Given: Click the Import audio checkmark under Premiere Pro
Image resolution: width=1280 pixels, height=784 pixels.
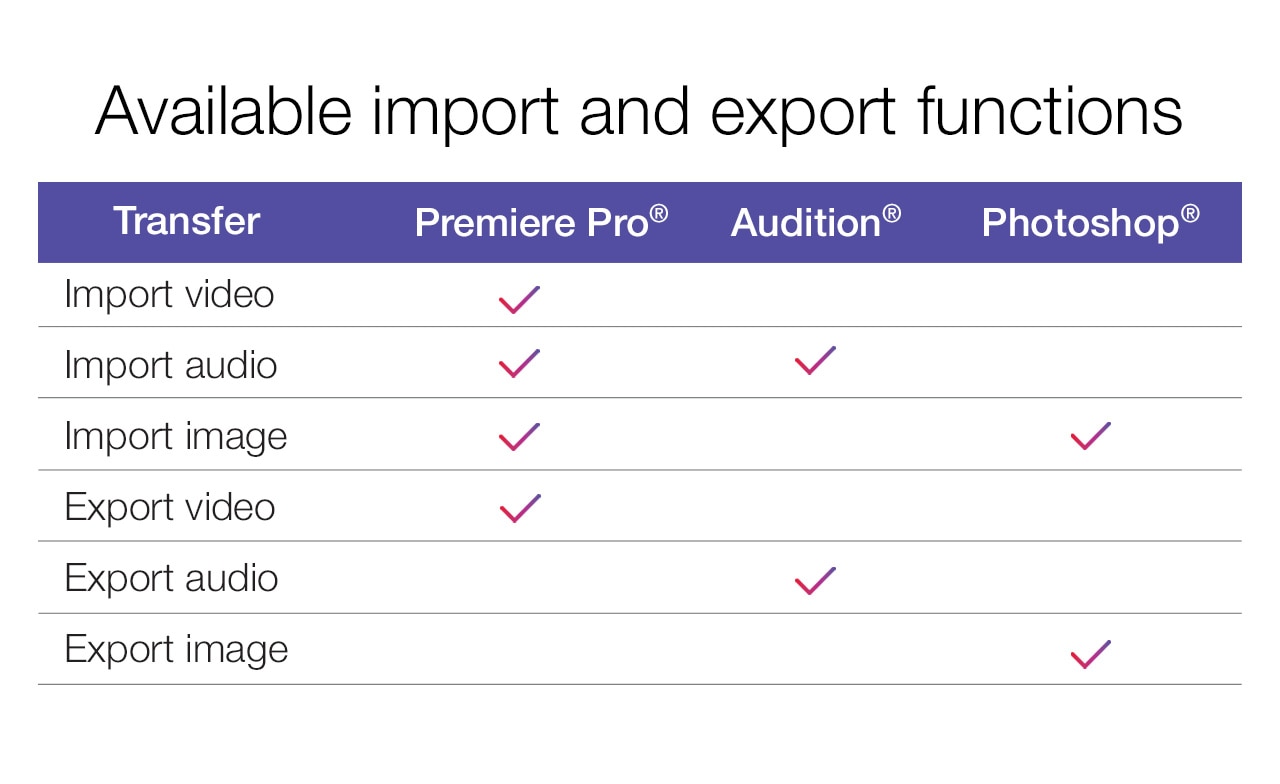Looking at the screenshot, I should click(x=519, y=363).
